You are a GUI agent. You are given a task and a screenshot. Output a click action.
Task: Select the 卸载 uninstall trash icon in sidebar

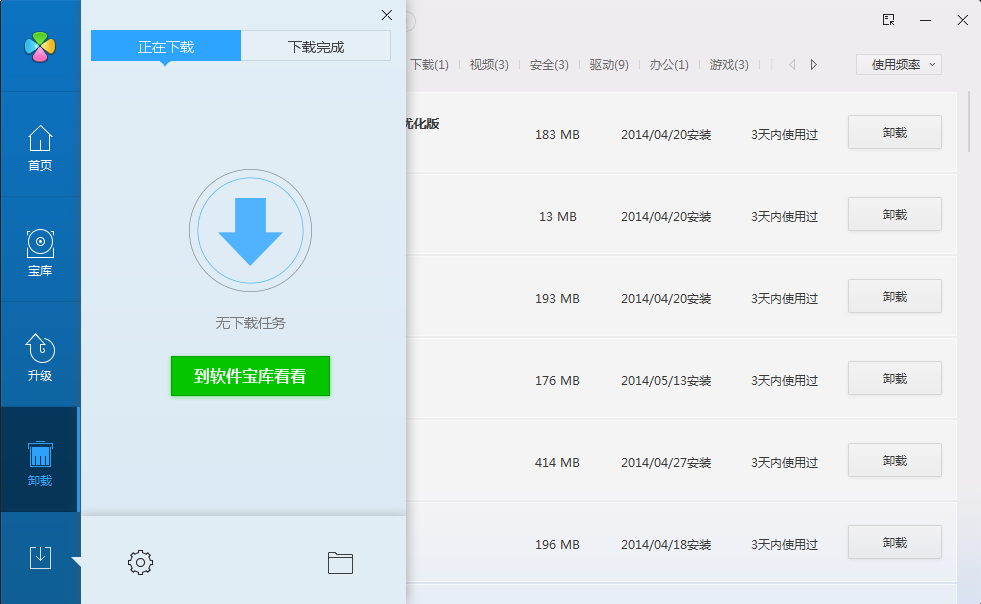coord(40,461)
